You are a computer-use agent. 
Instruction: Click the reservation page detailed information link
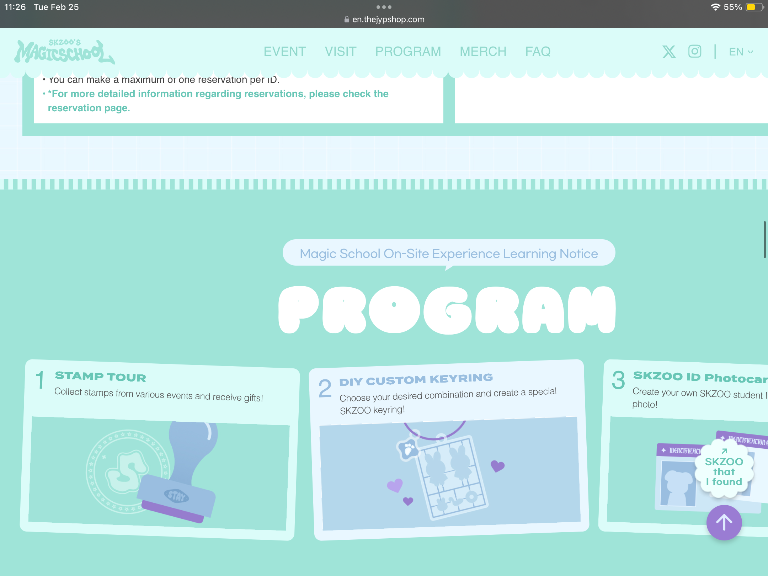point(218,100)
